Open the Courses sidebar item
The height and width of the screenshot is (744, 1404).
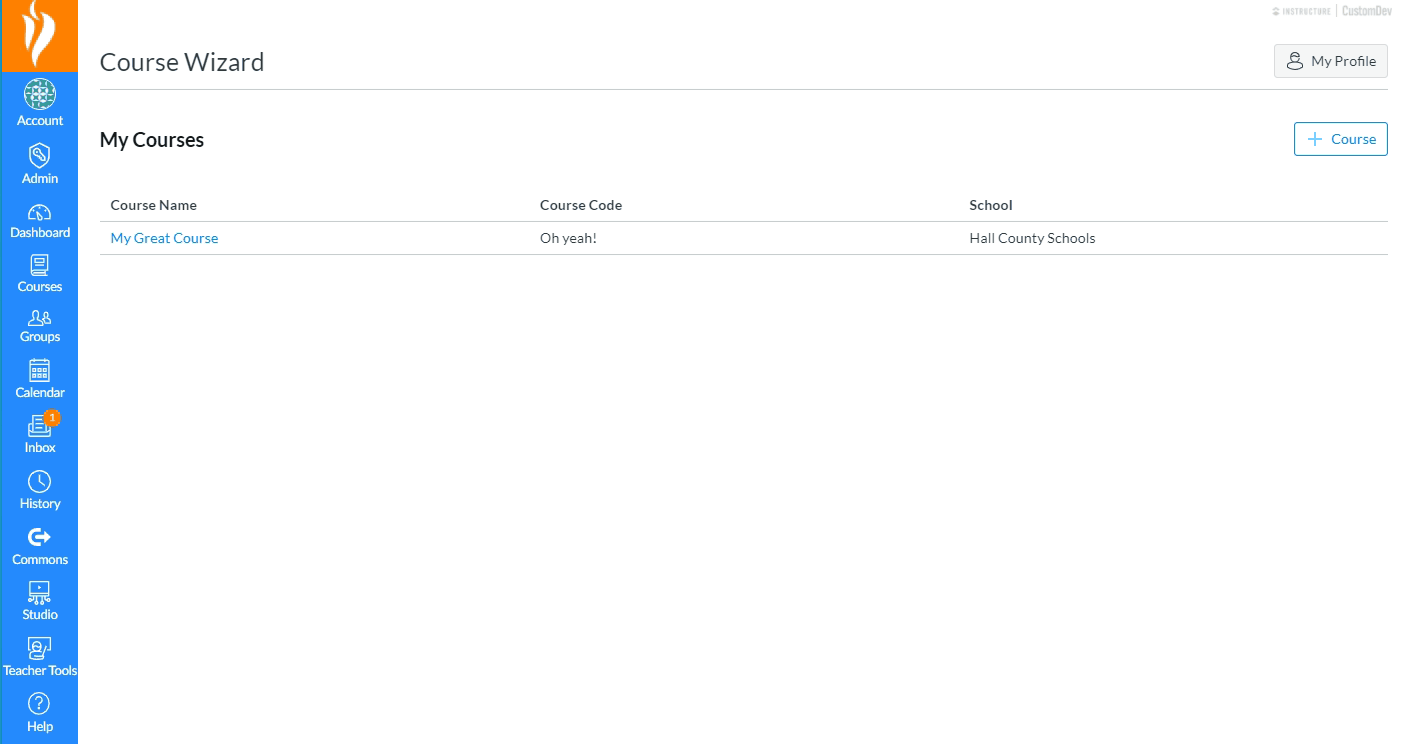(x=39, y=274)
